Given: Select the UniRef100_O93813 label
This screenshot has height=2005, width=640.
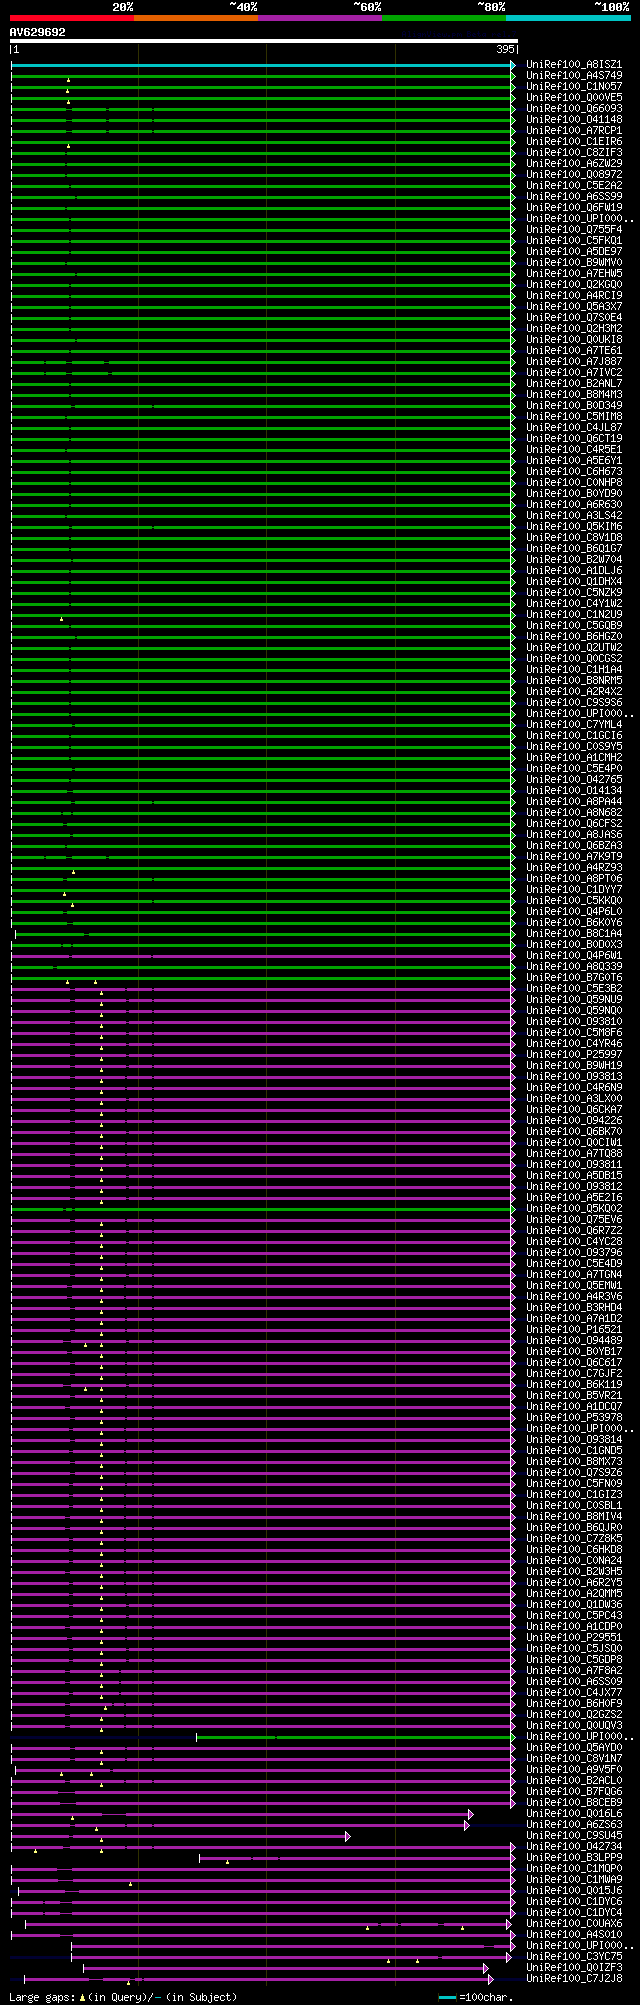Looking at the screenshot, I should [574, 1077].
